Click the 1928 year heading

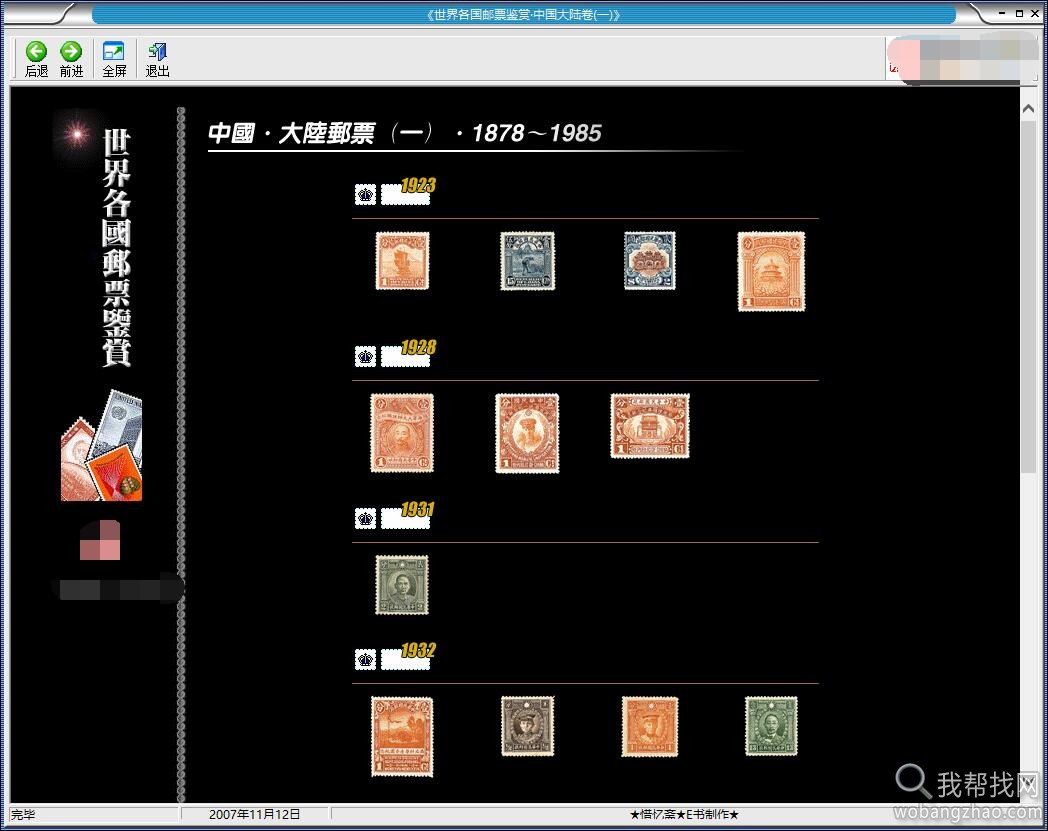click(418, 348)
